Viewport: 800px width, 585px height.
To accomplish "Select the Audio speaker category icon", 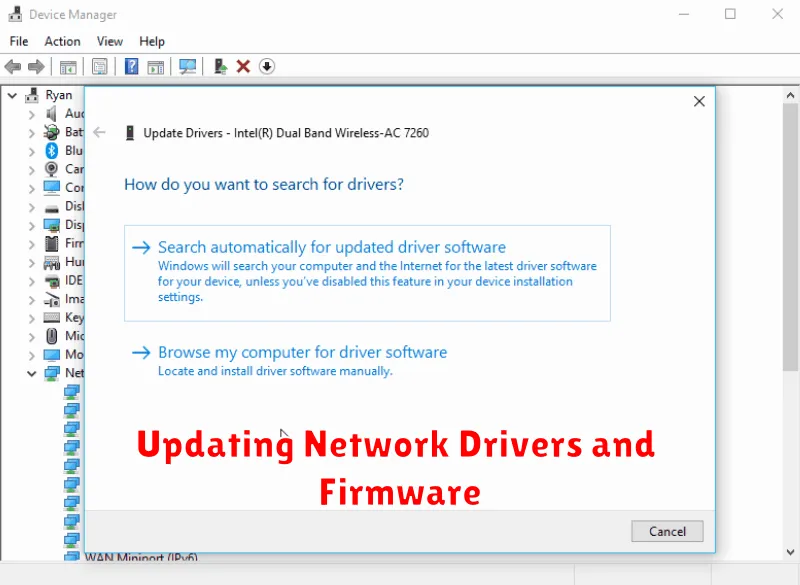I will [52, 113].
